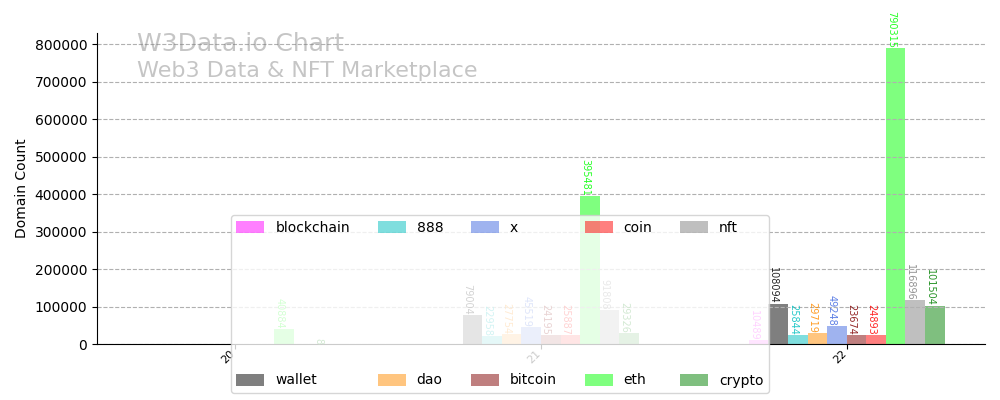Click the Domain Count axis label

coord(21,188)
